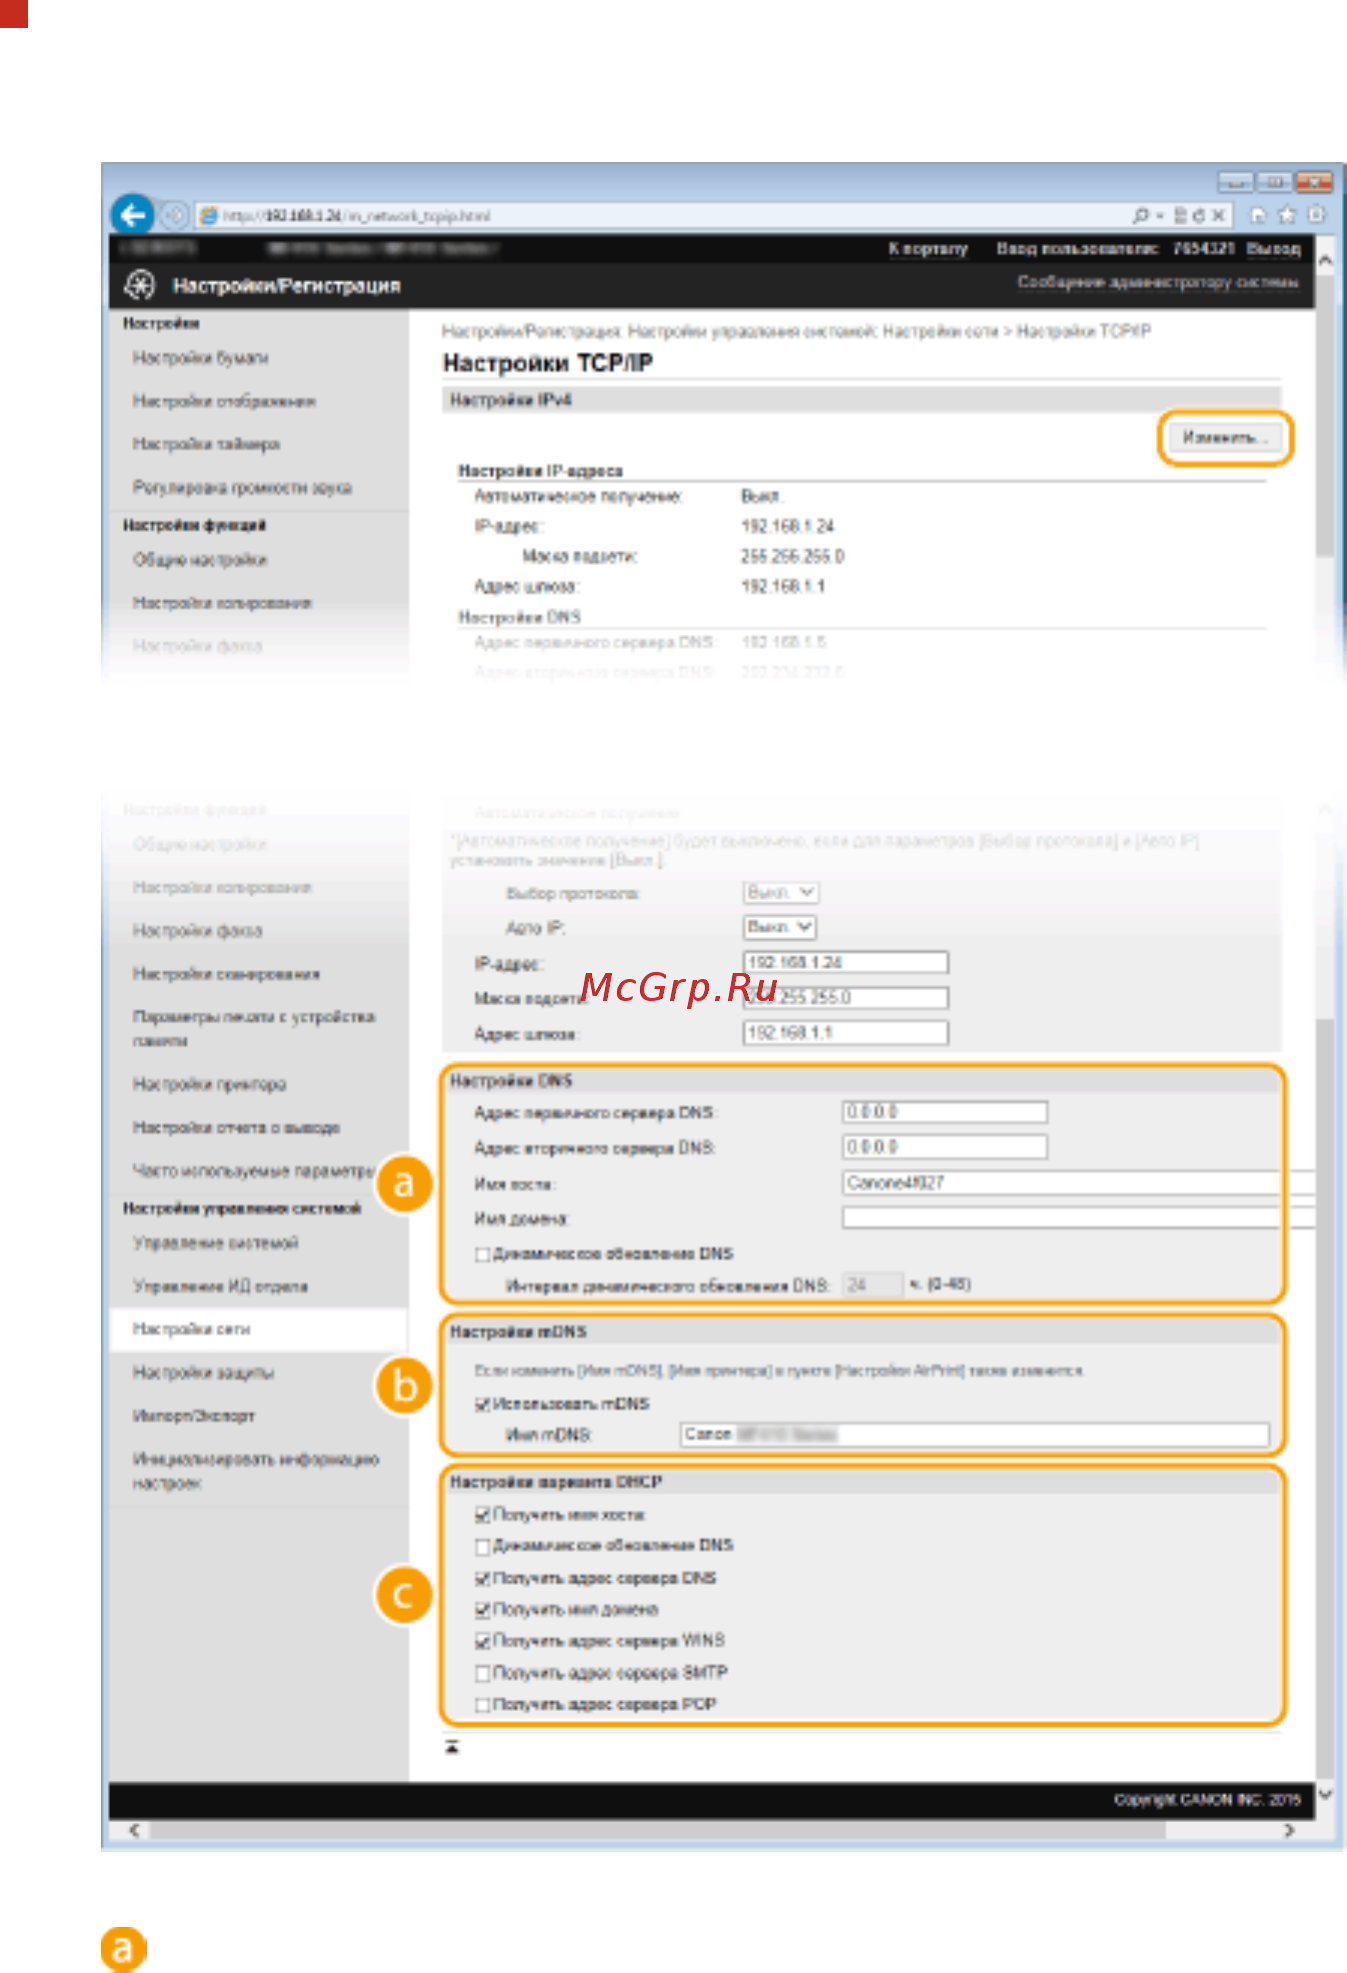Open Импорт/Экспорт in the sidebar
This screenshot has width=1347, height=1973.
point(194,1415)
